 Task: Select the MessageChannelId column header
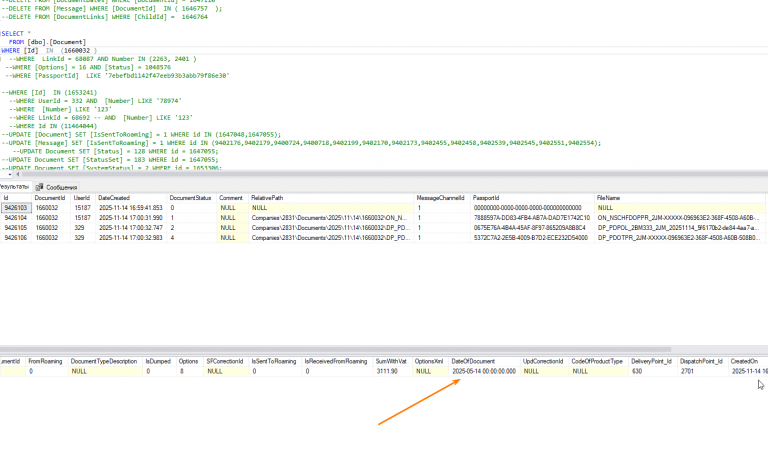pos(442,198)
